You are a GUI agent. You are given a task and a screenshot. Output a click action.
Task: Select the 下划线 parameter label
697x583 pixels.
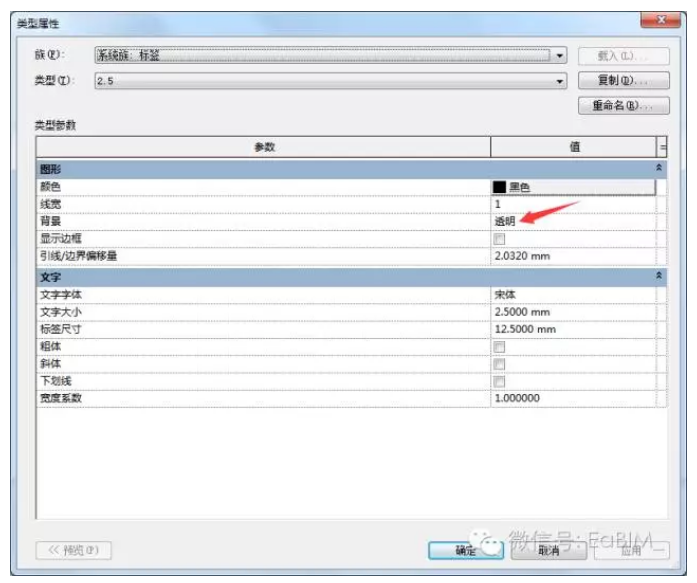(56, 381)
